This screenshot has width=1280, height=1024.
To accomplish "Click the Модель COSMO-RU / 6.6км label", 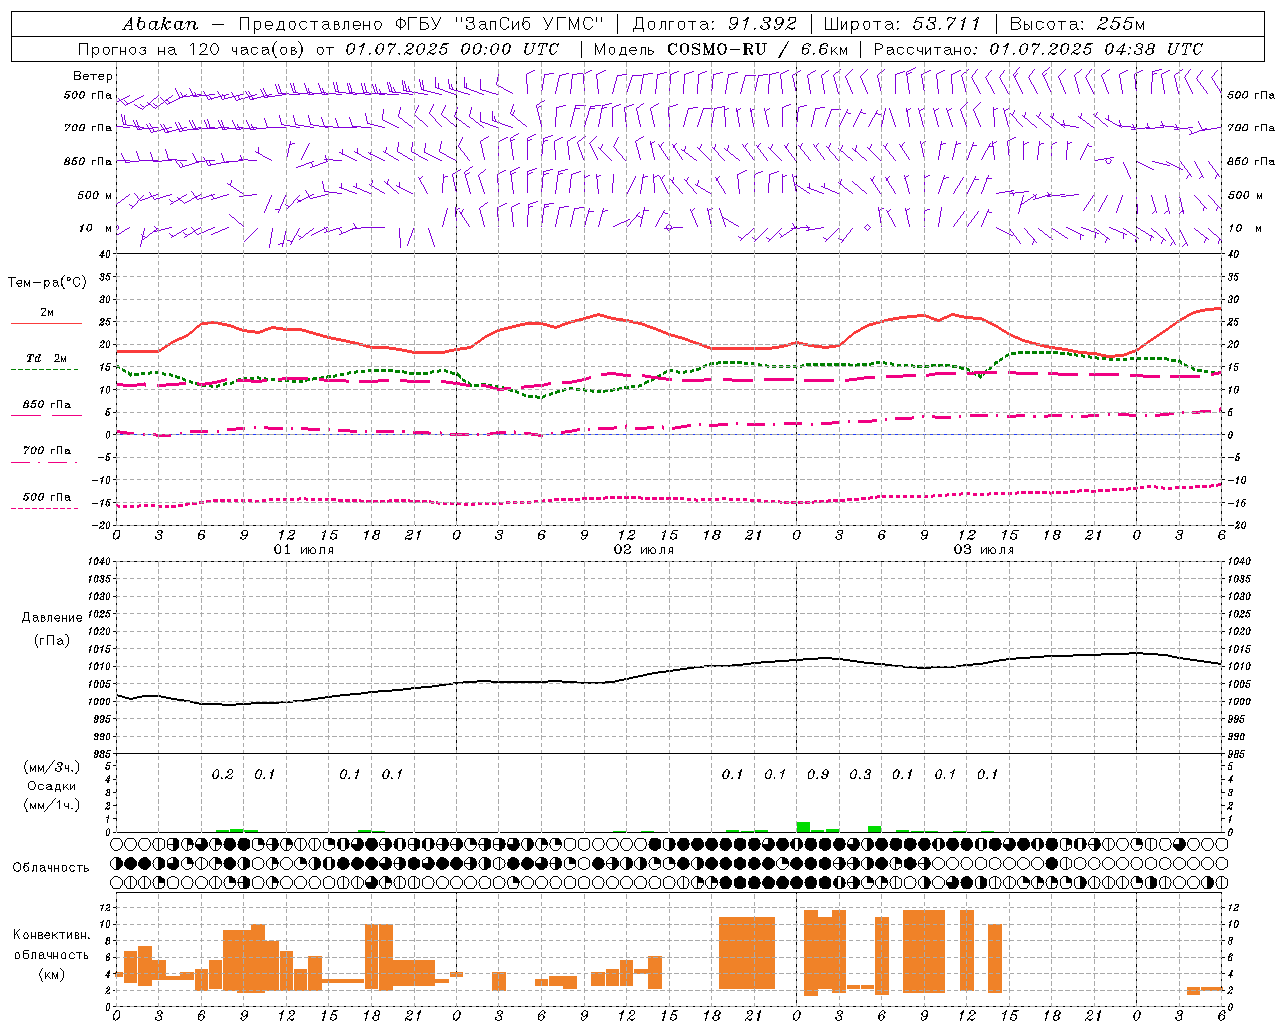I will click(720, 49).
